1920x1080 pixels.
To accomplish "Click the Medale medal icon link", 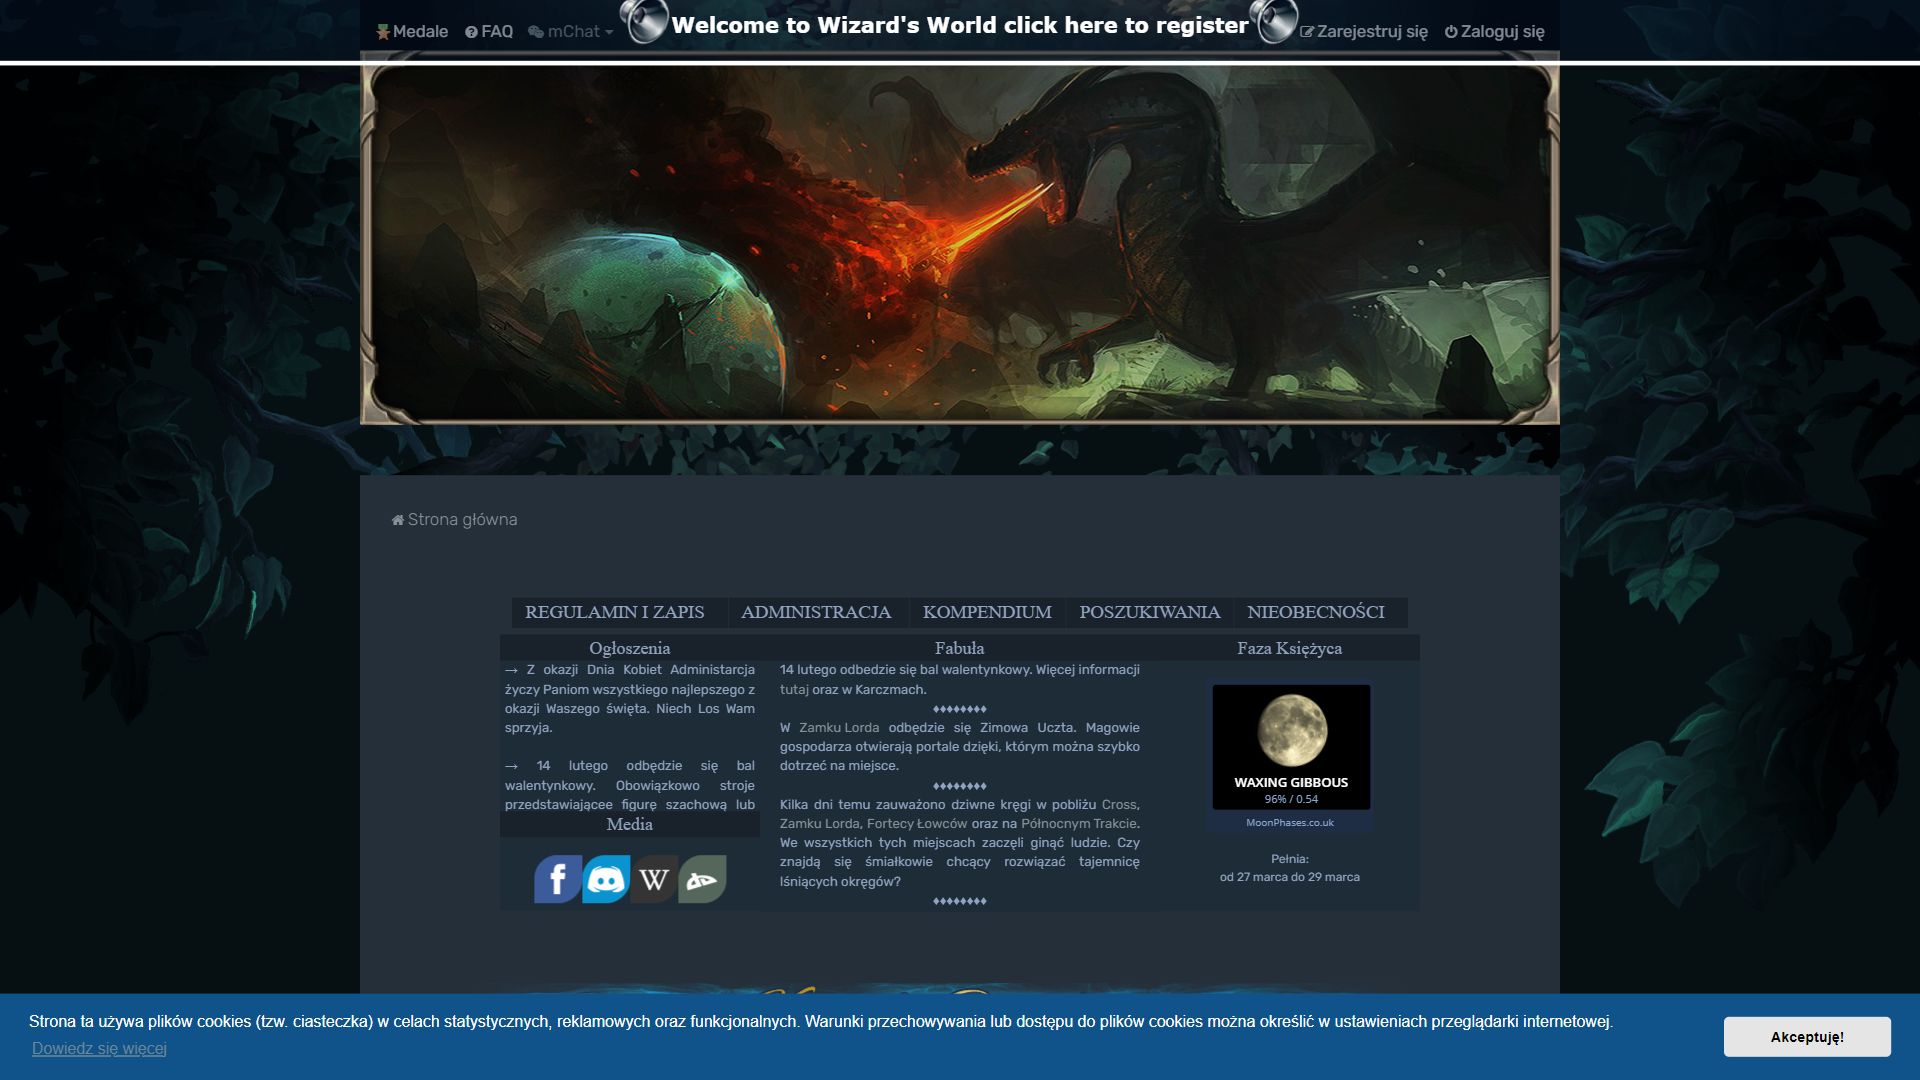I will tap(412, 32).
